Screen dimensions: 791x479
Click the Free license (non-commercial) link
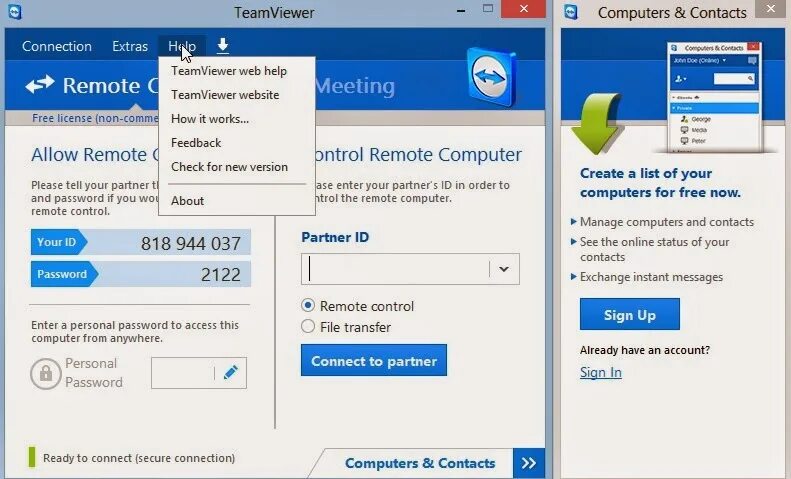pos(95,118)
